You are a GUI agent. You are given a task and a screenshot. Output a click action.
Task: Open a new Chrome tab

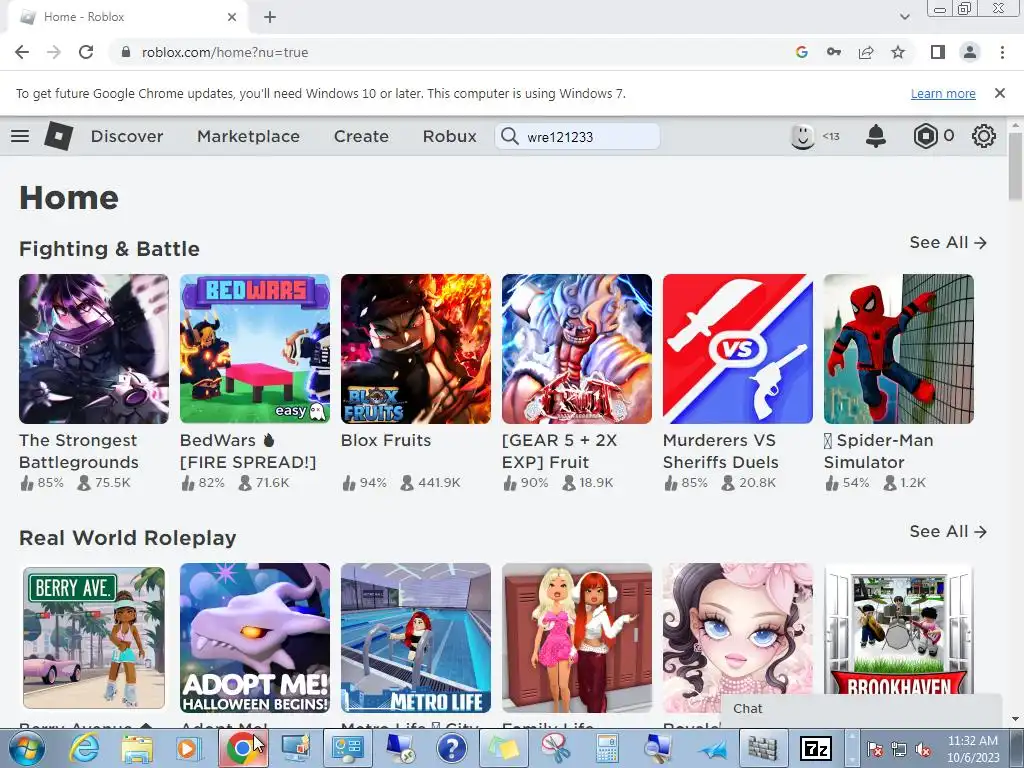[x=270, y=17]
